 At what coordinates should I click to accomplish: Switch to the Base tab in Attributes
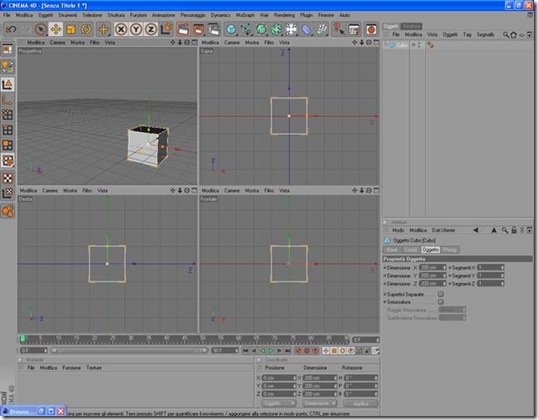392,250
